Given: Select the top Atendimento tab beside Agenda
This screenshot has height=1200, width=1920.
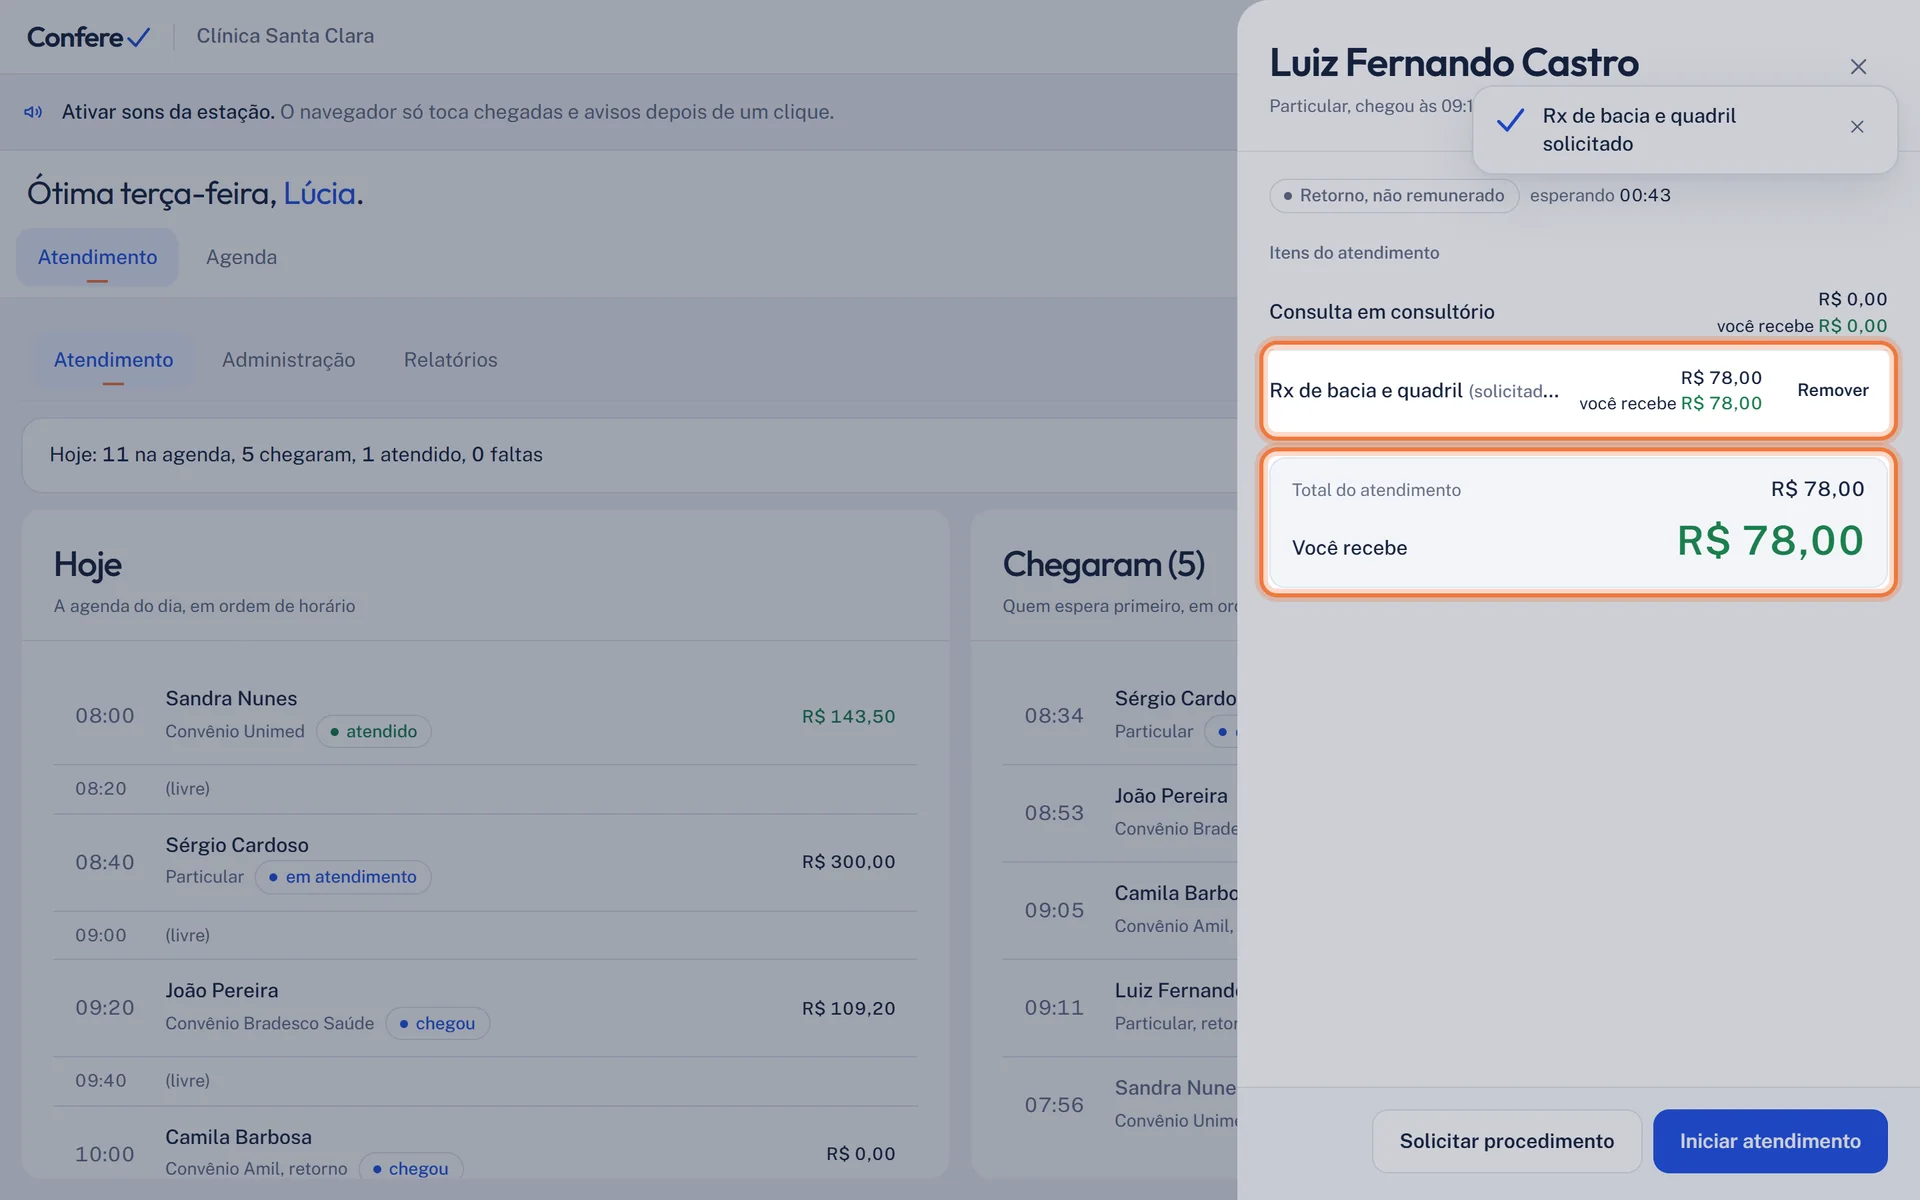Looking at the screenshot, I should 97,257.
